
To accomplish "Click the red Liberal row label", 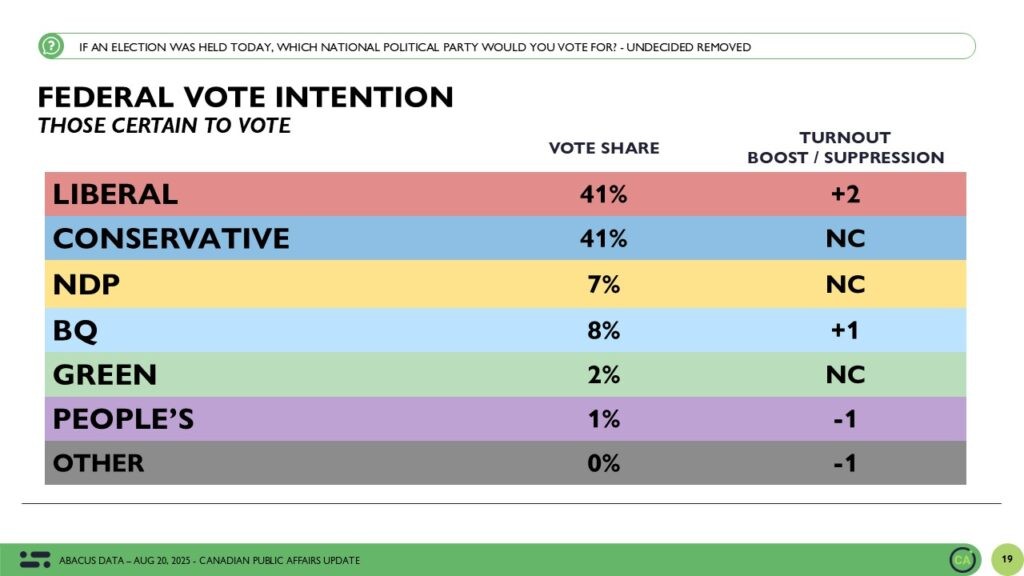I will (x=115, y=194).
